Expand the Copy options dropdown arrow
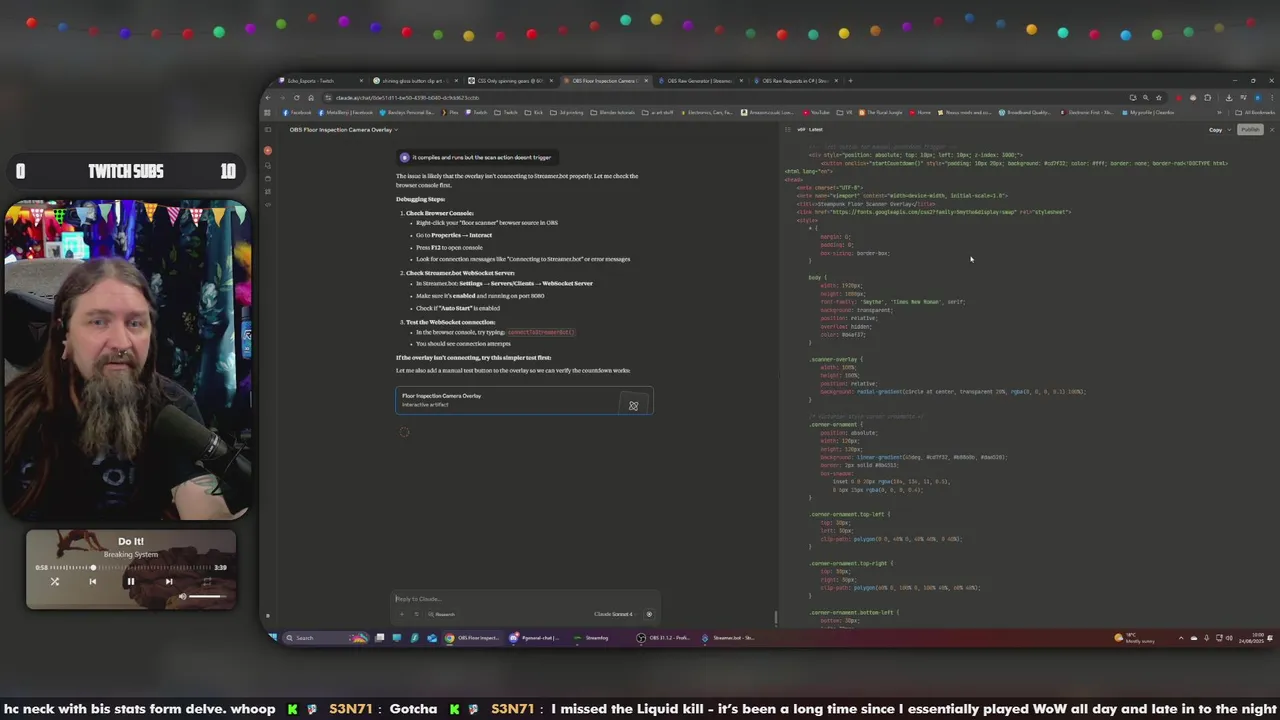This screenshot has height=720, width=1280. (x=1228, y=130)
